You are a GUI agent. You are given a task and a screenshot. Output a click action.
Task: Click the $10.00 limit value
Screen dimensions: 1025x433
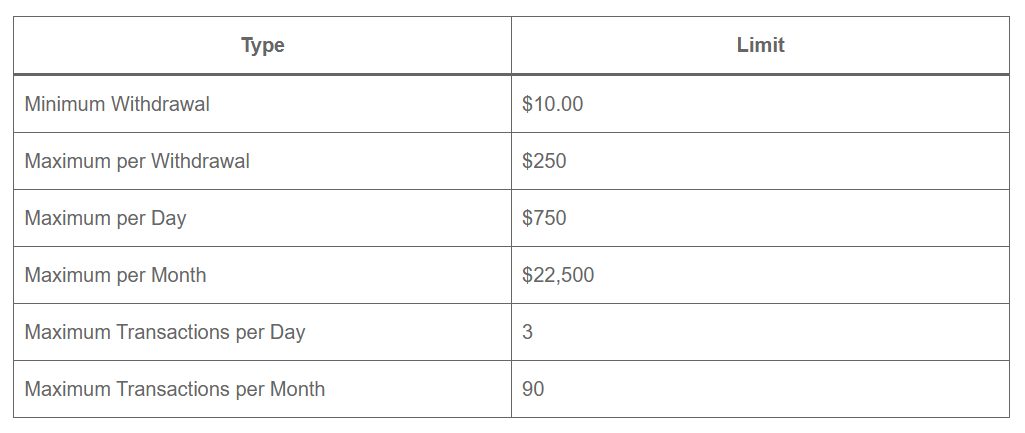click(x=552, y=104)
